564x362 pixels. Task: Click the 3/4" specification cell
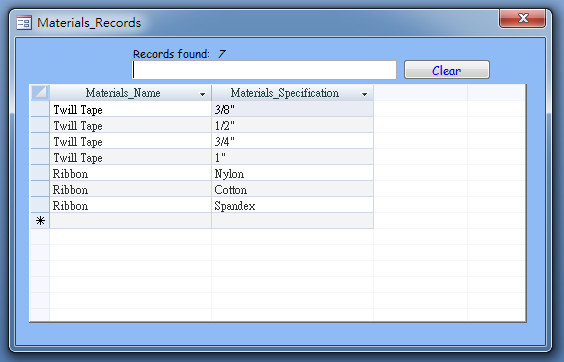tap(292, 141)
